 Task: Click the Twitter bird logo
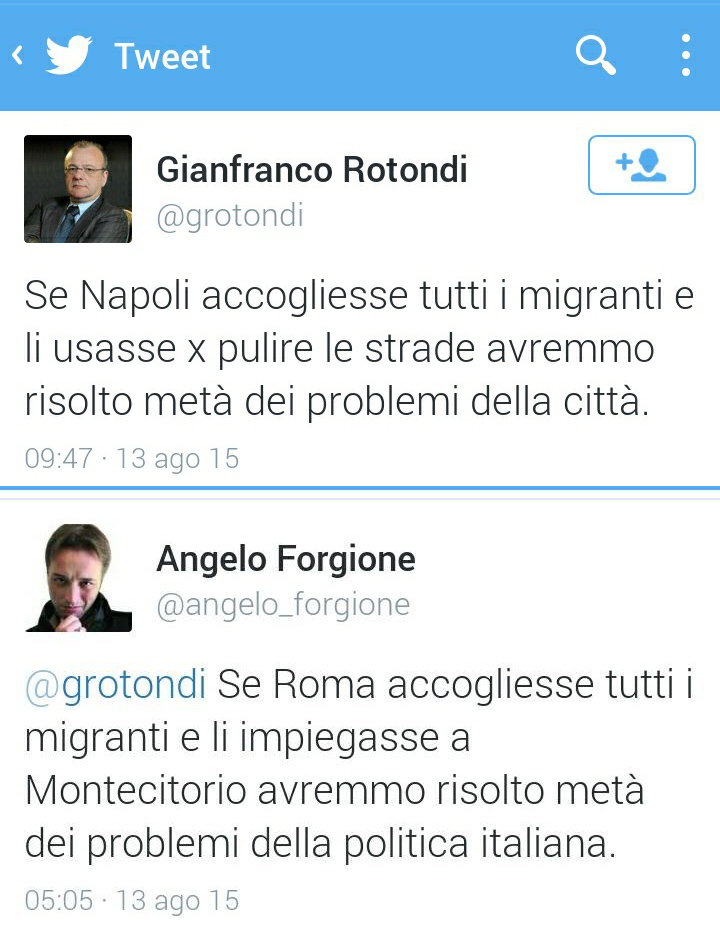(69, 56)
